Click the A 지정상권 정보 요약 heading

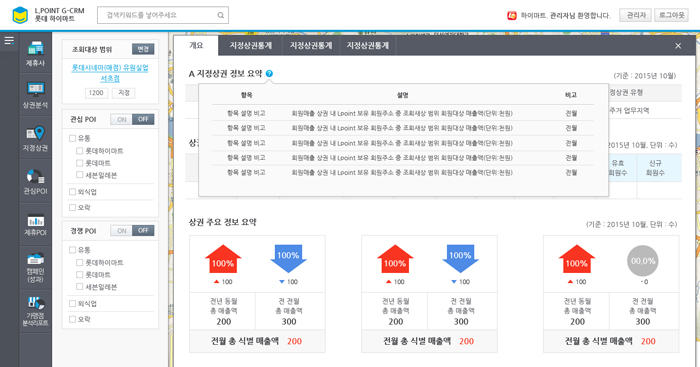[x=225, y=74]
